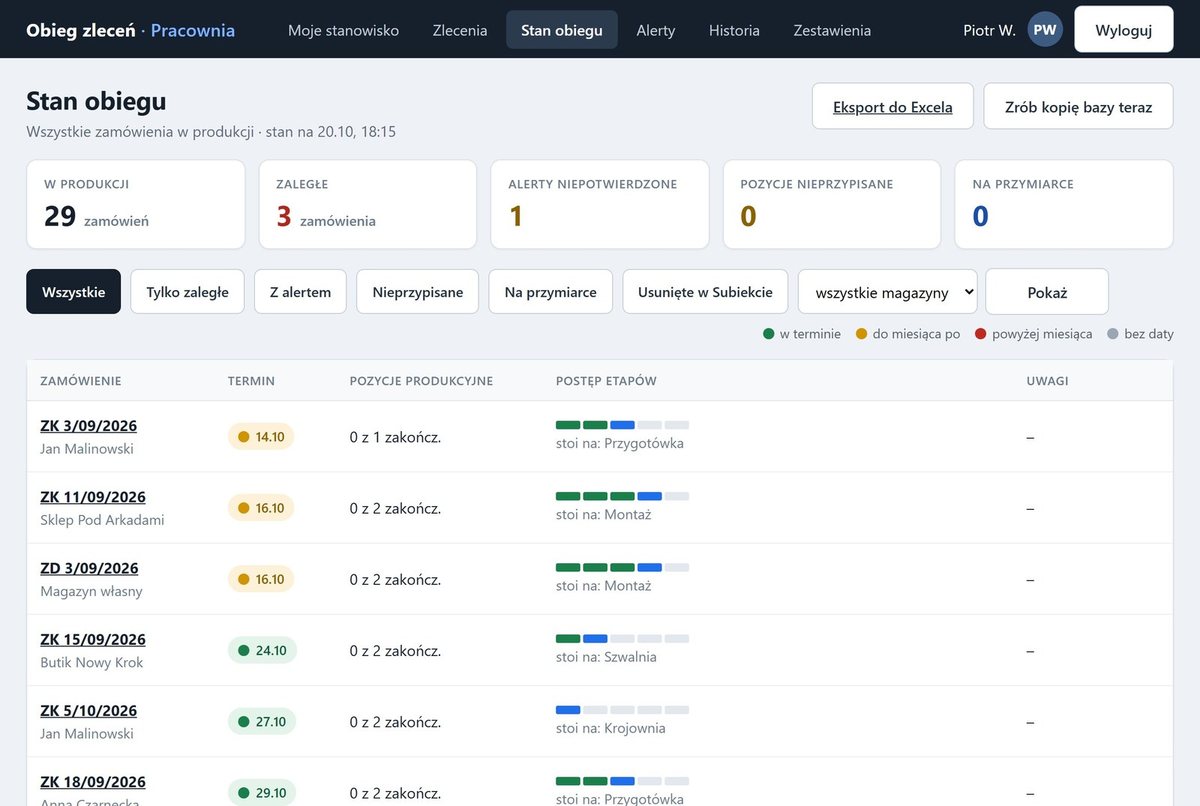
Task: Click the Obieg zleceń · Pracownia logo
Action: pyautogui.click(x=131, y=30)
